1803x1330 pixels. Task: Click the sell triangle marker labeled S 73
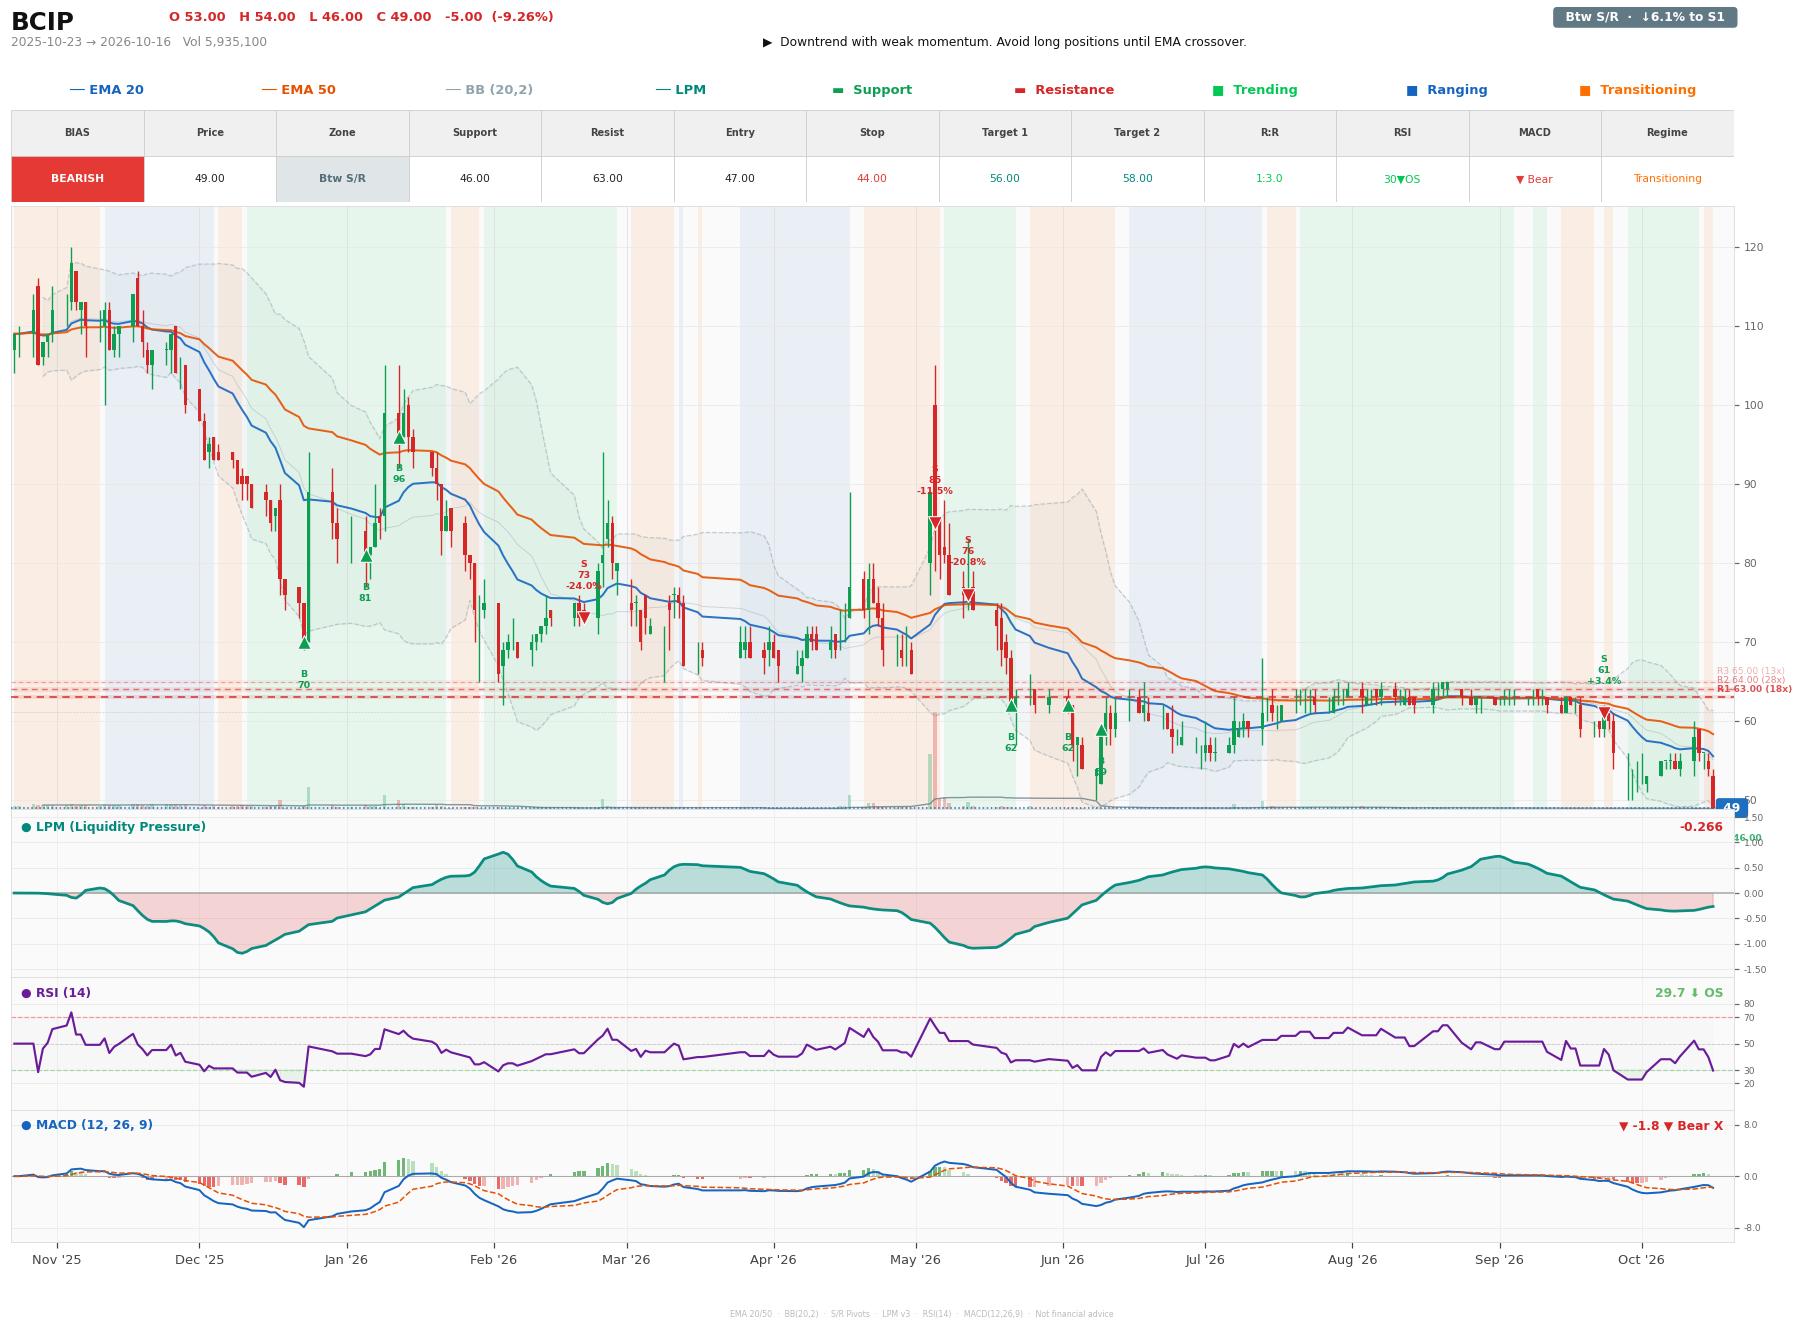(584, 618)
